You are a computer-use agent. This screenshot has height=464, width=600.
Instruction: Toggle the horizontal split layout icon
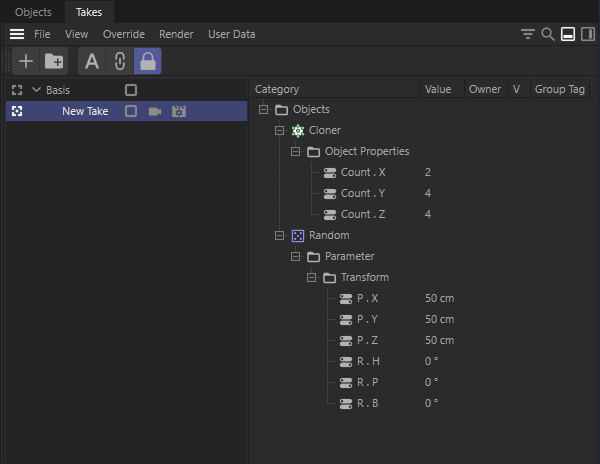click(567, 34)
